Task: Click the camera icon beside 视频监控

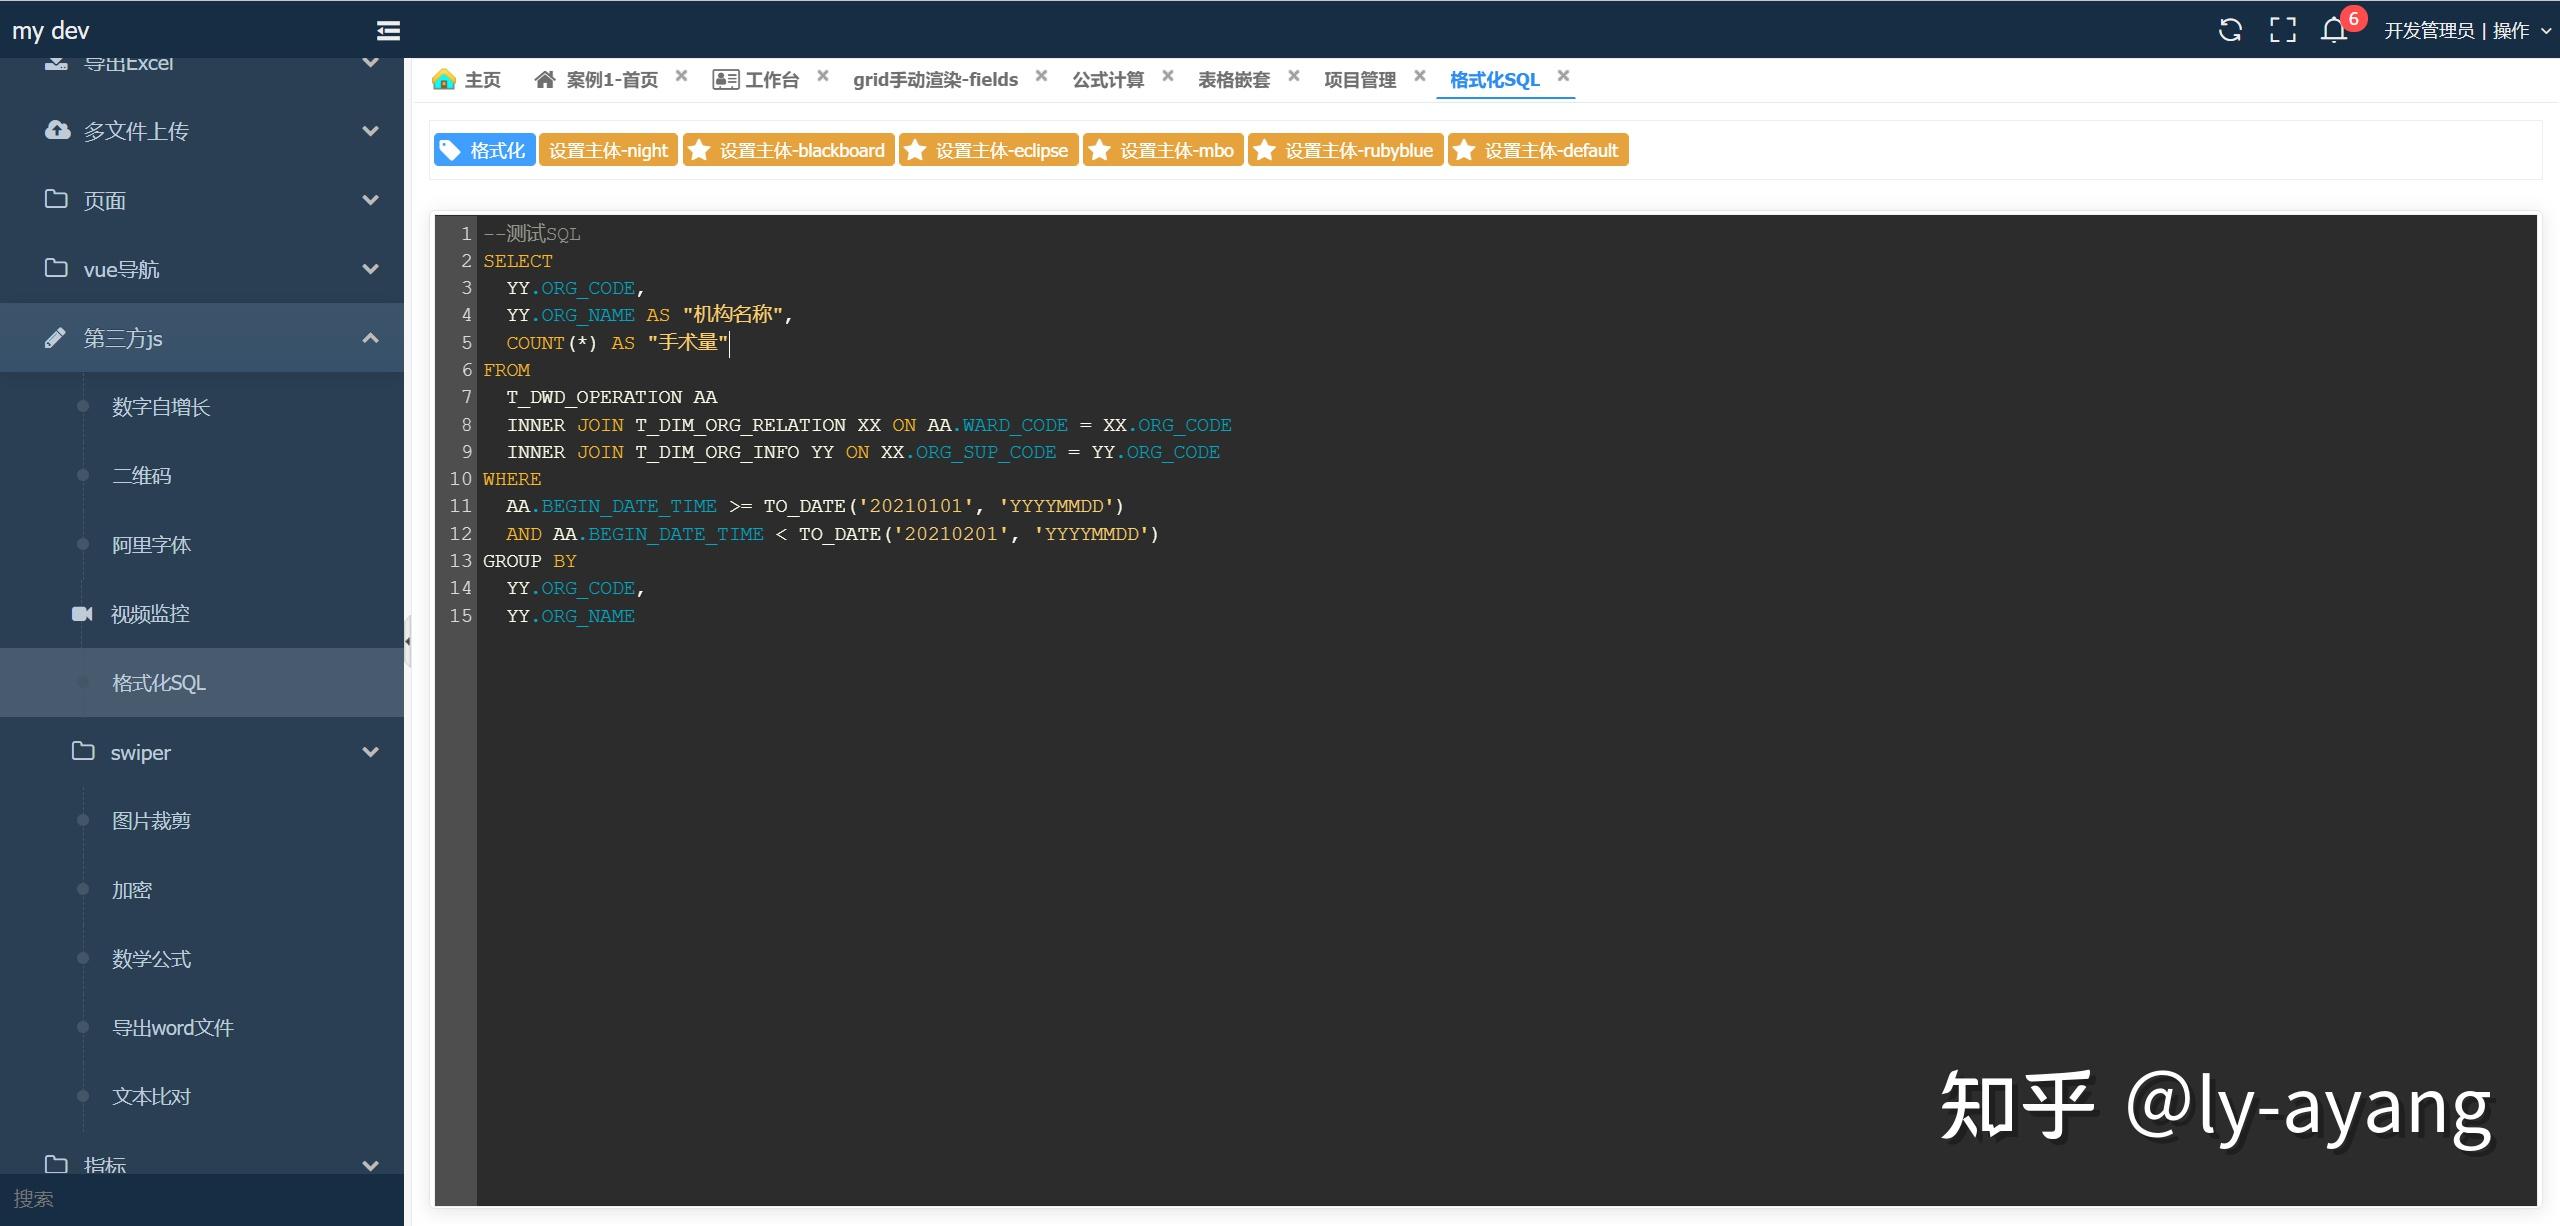Action: coord(82,613)
